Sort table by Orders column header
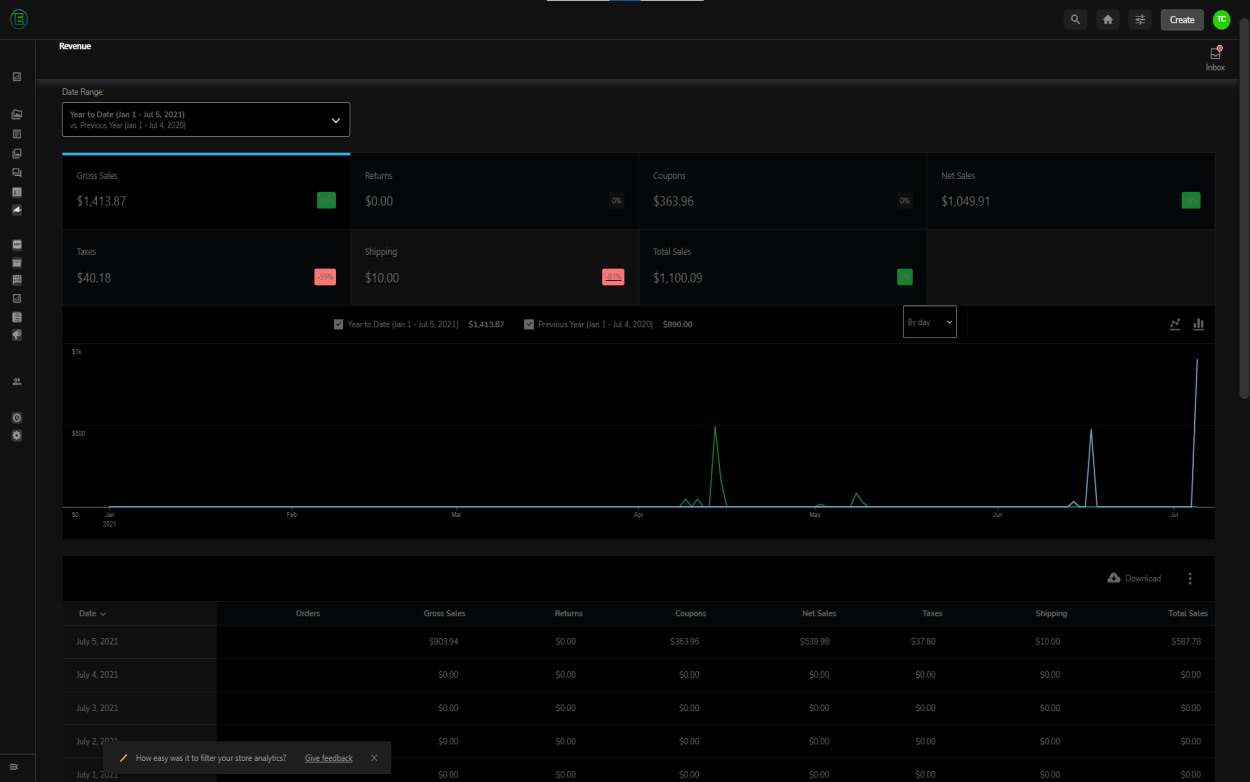 [308, 613]
